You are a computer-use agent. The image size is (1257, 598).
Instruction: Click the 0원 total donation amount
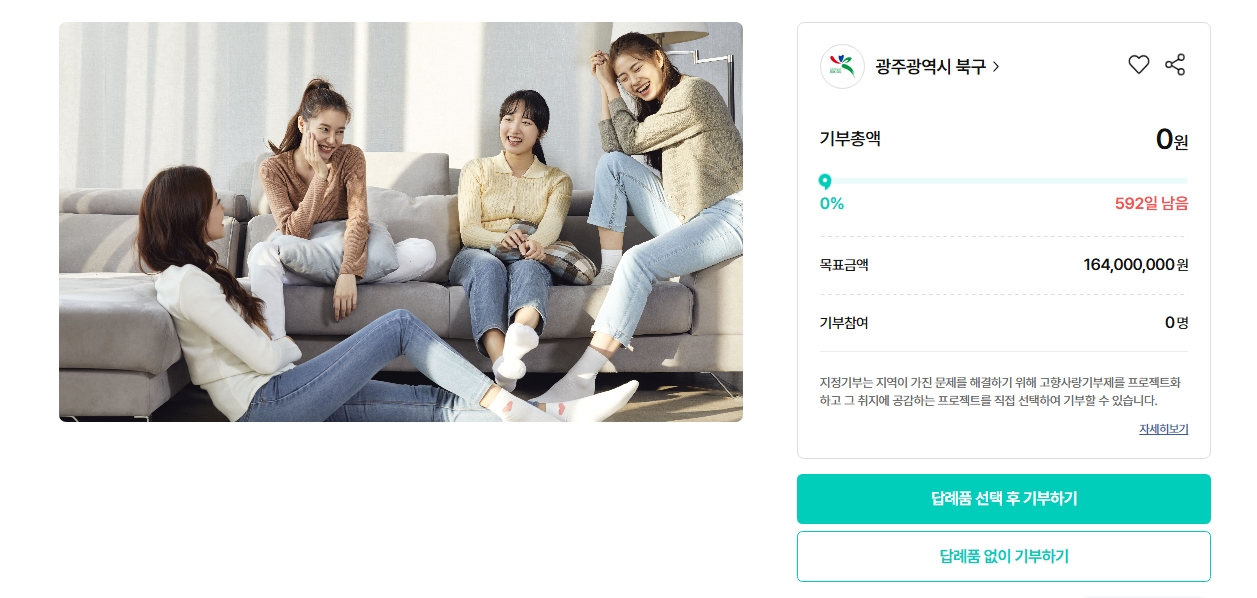point(1172,139)
